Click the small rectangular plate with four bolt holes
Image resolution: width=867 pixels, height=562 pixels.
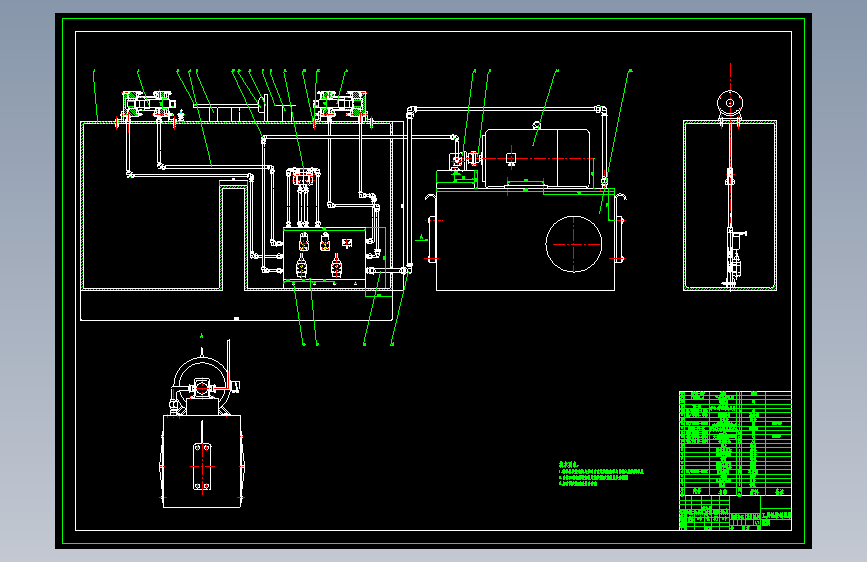coord(202,466)
